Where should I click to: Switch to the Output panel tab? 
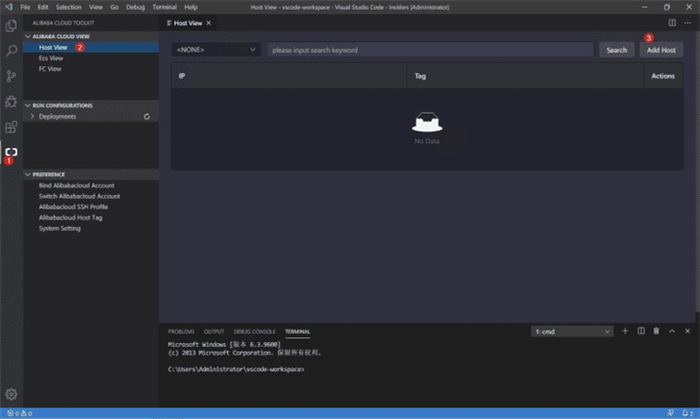[214, 332]
